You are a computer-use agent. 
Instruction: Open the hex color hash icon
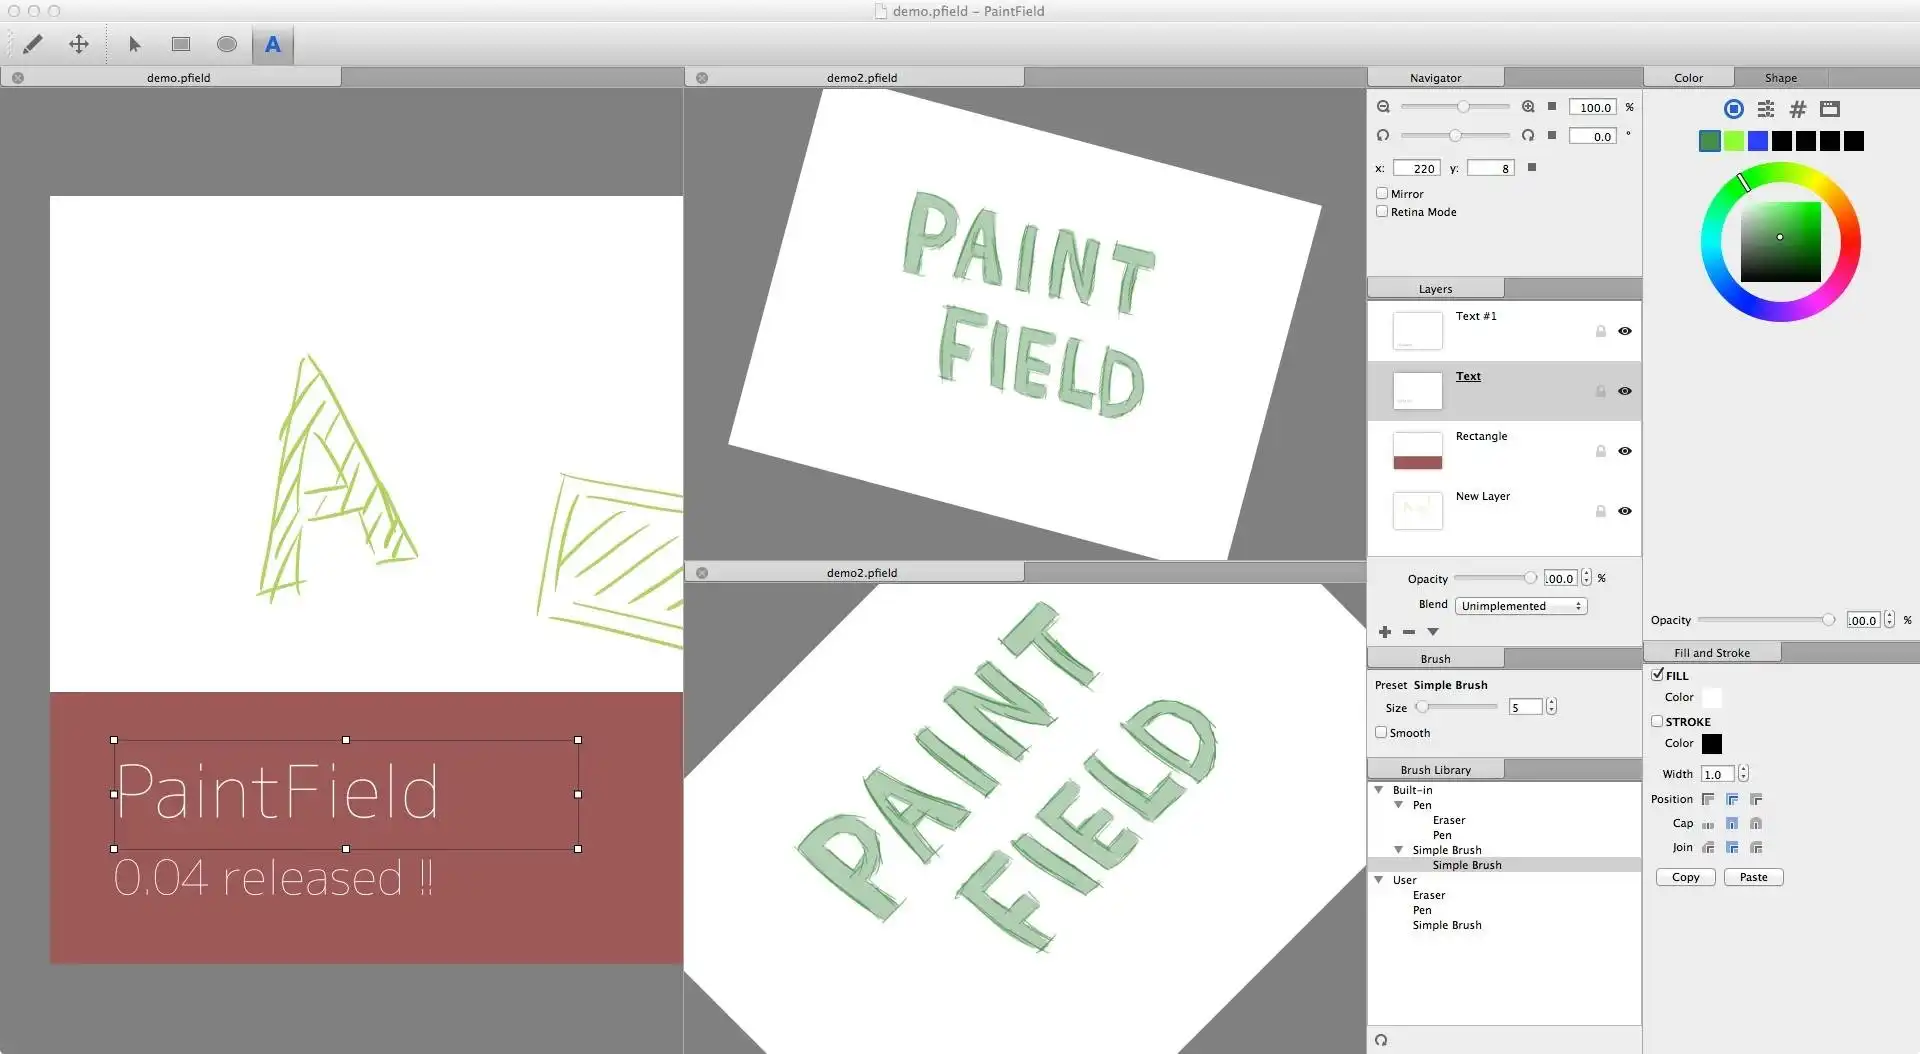coord(1798,109)
